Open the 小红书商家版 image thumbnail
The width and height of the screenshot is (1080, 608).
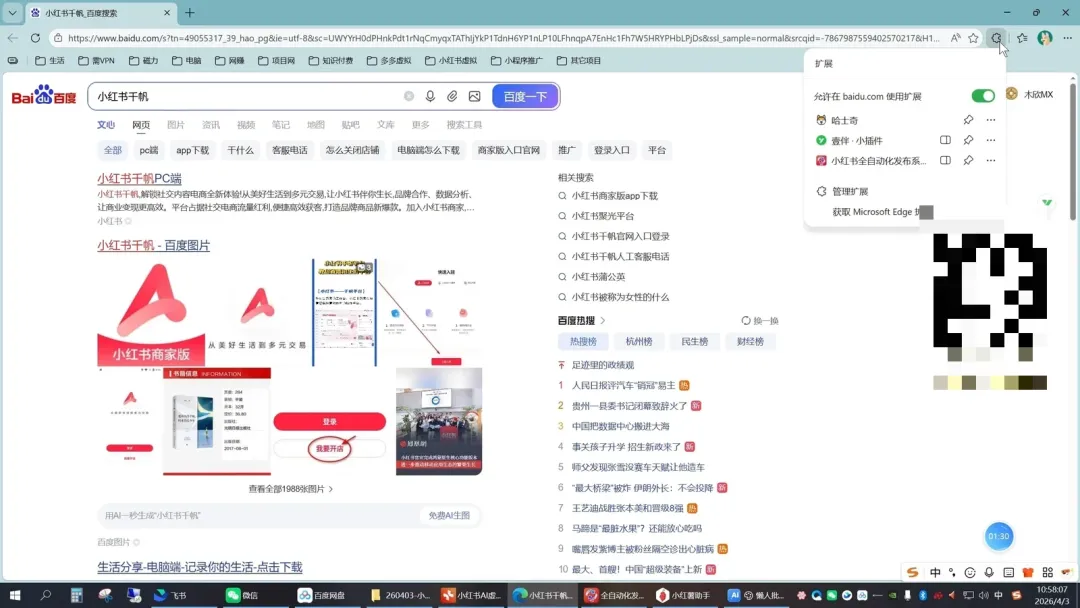(151, 312)
